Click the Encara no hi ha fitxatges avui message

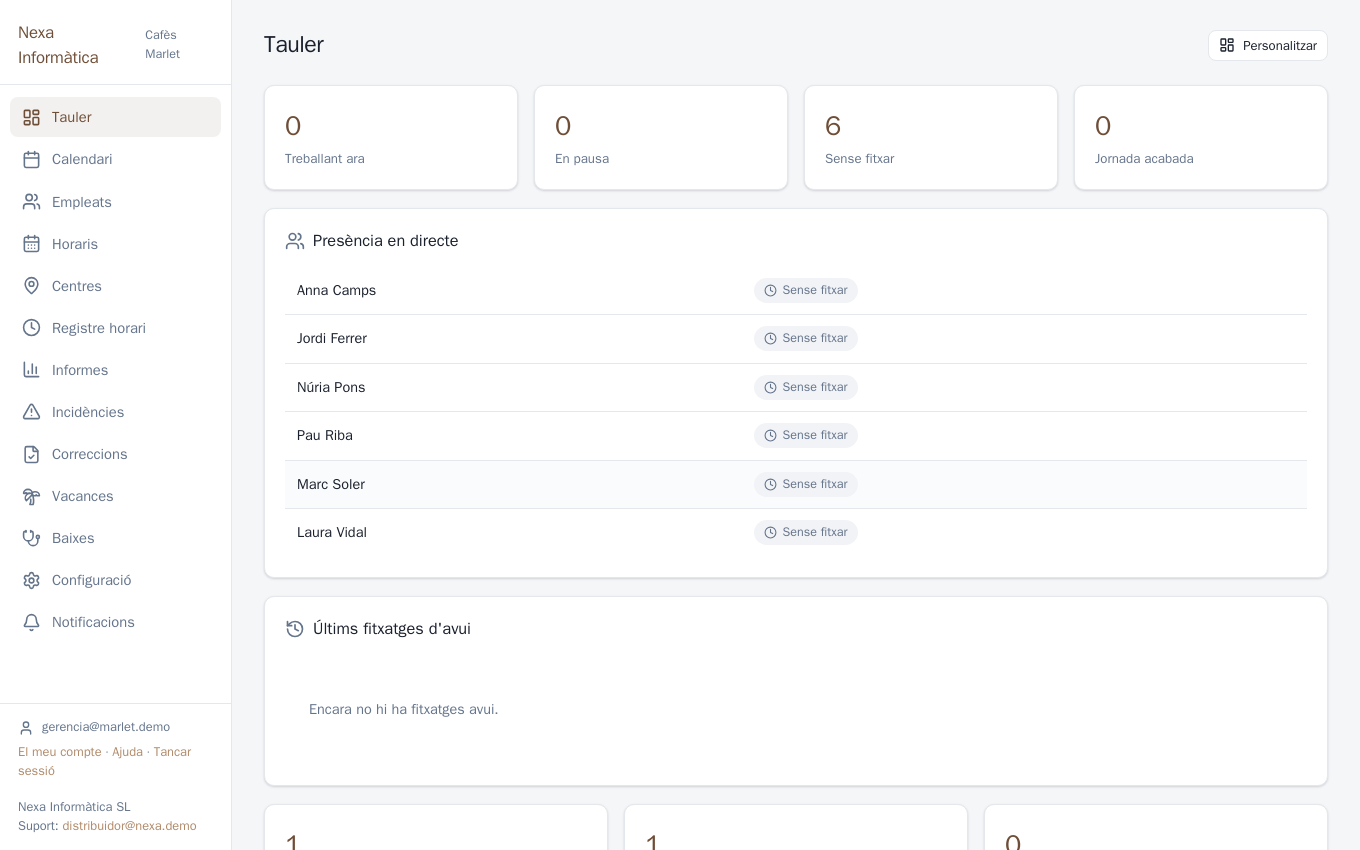coord(404,710)
